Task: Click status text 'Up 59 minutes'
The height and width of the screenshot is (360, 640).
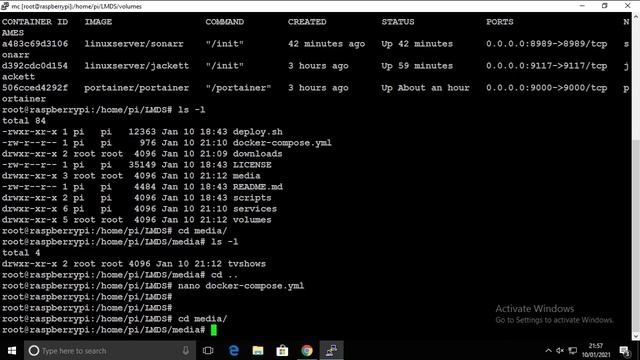Action: tap(417, 66)
